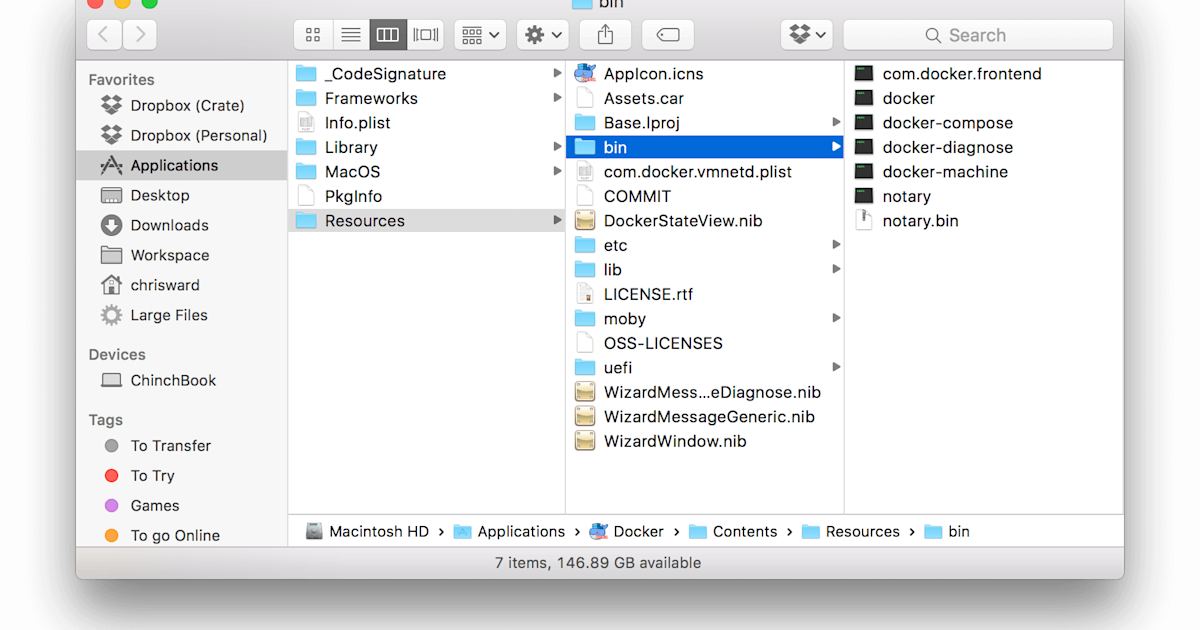Select the moby folder
Image resolution: width=1200 pixels, height=630 pixels.
click(x=705, y=319)
